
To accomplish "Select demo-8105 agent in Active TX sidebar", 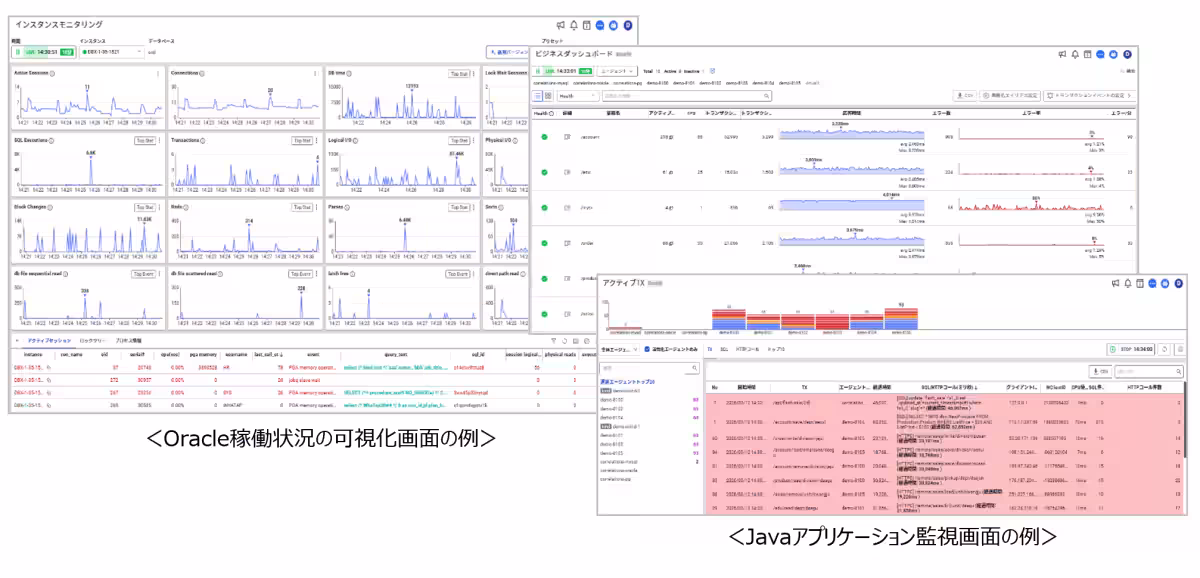I will coord(611,453).
